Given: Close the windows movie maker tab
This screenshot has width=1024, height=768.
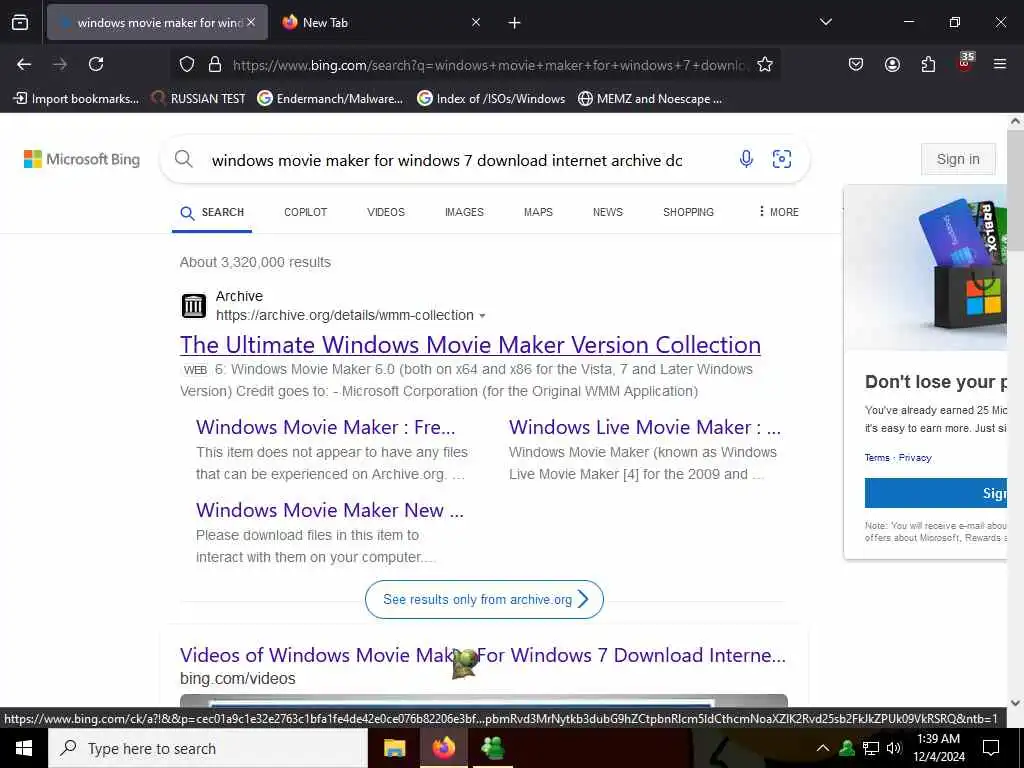Looking at the screenshot, I should [251, 22].
